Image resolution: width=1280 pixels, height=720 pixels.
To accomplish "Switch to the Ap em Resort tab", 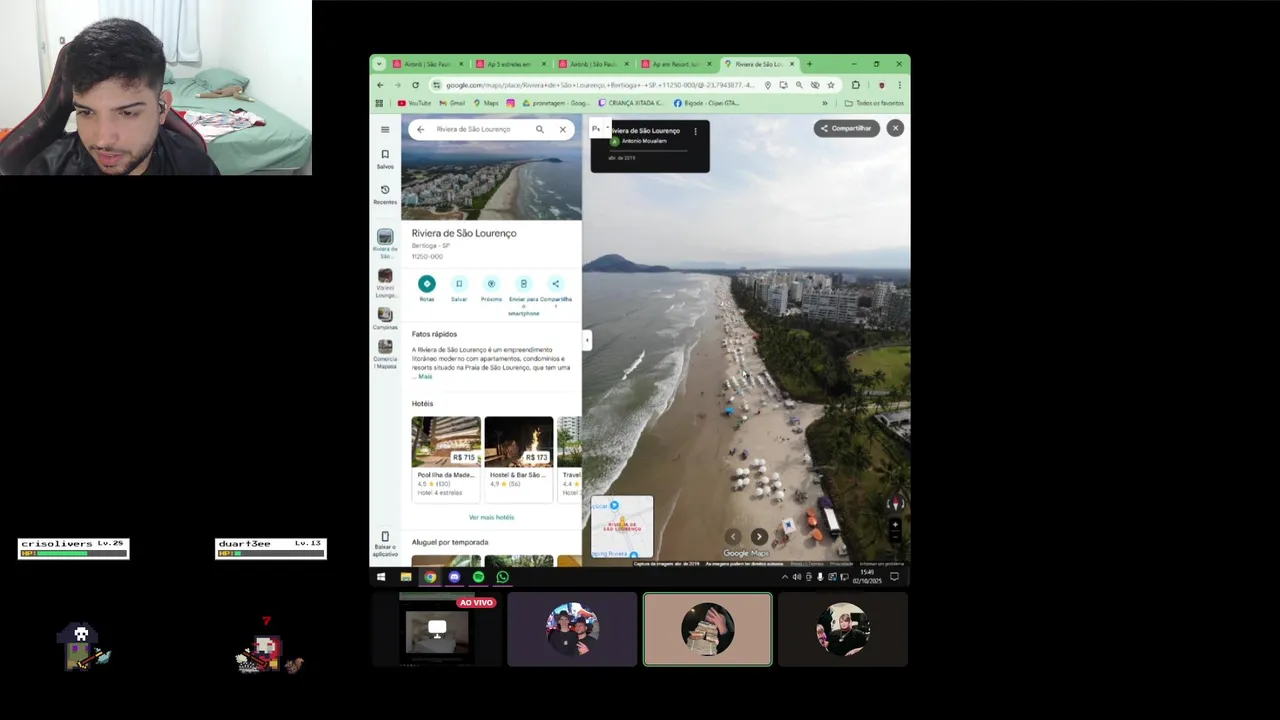I will [x=676, y=64].
